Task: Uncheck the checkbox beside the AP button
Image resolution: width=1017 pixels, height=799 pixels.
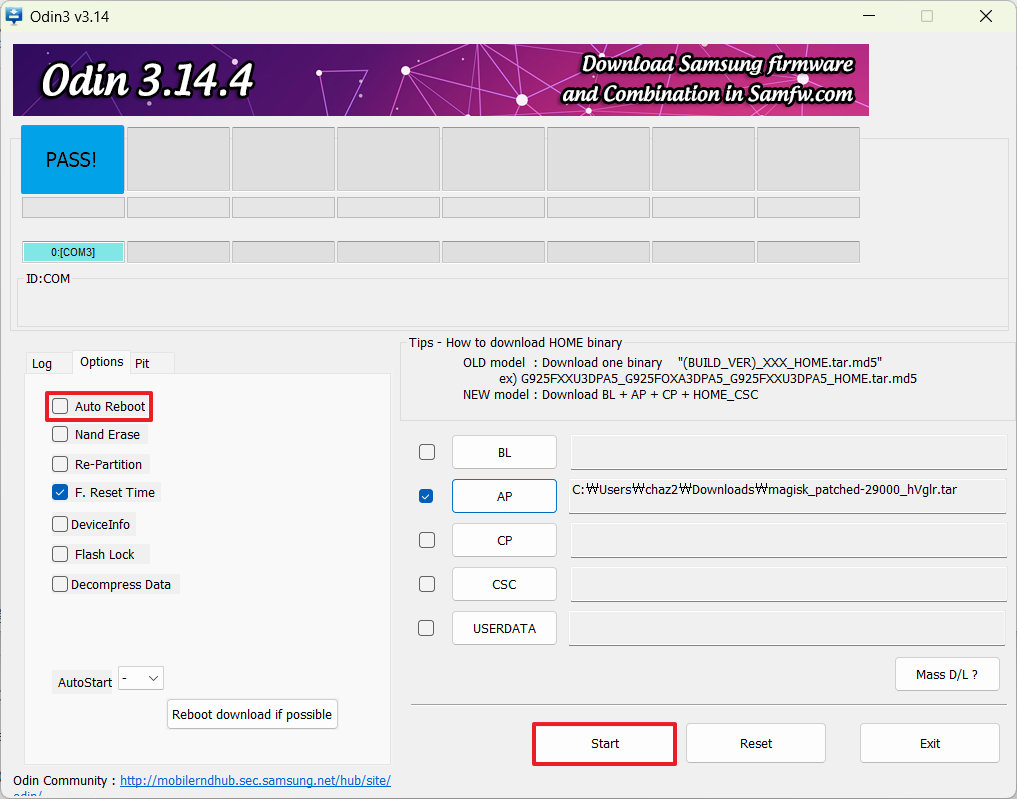Action: coord(426,496)
